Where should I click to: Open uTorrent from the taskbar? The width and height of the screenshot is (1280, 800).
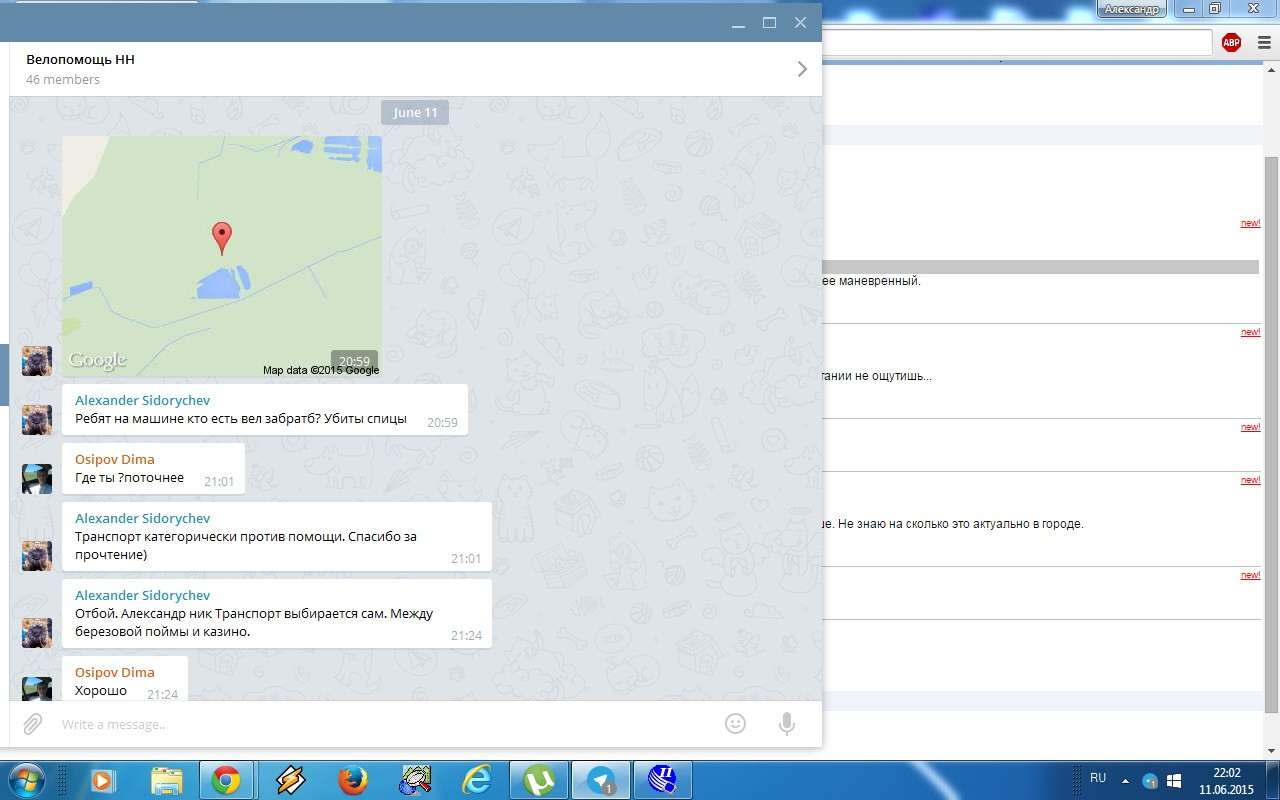540,780
